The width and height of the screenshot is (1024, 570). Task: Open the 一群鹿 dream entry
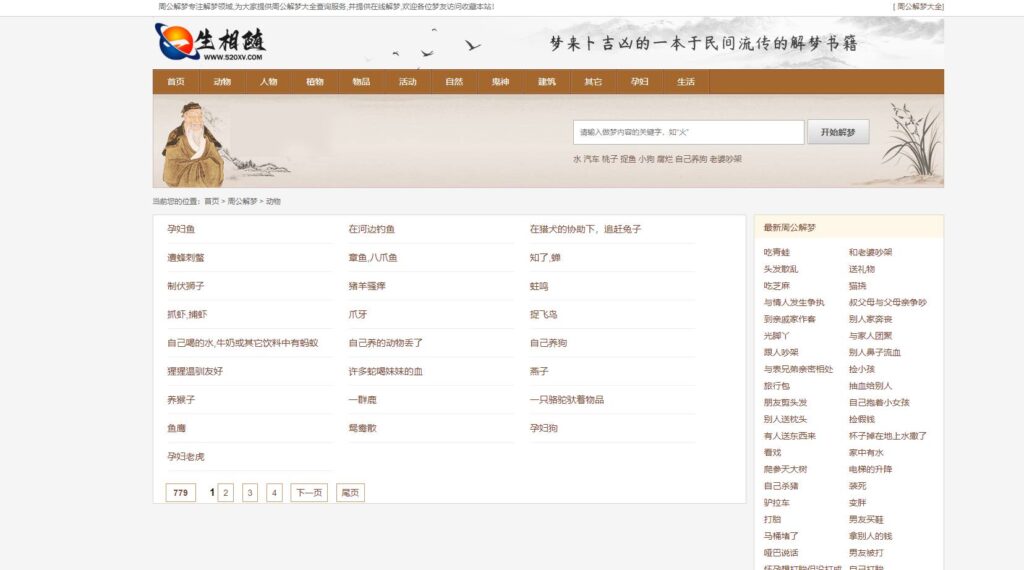(362, 400)
